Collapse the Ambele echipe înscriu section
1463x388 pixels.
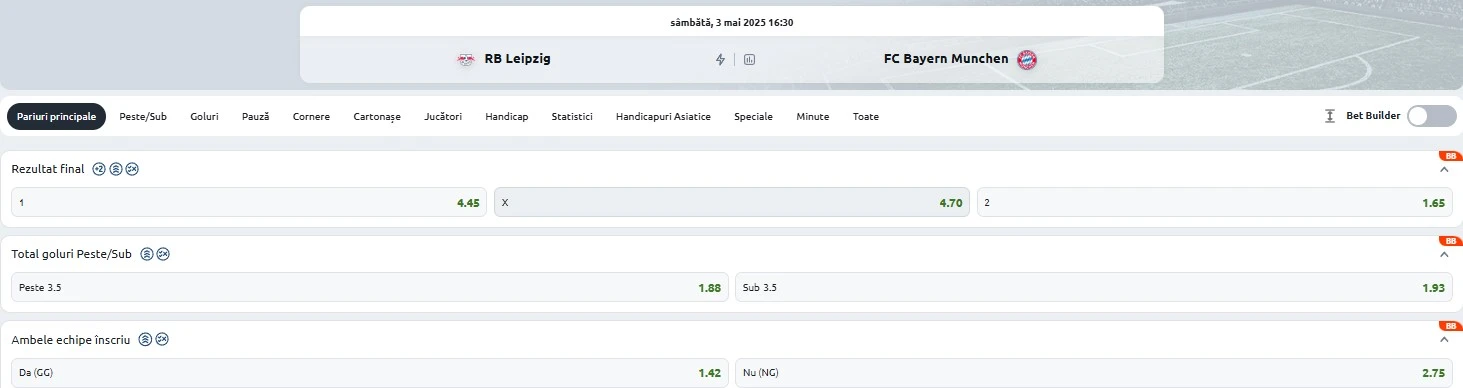tap(1443, 340)
